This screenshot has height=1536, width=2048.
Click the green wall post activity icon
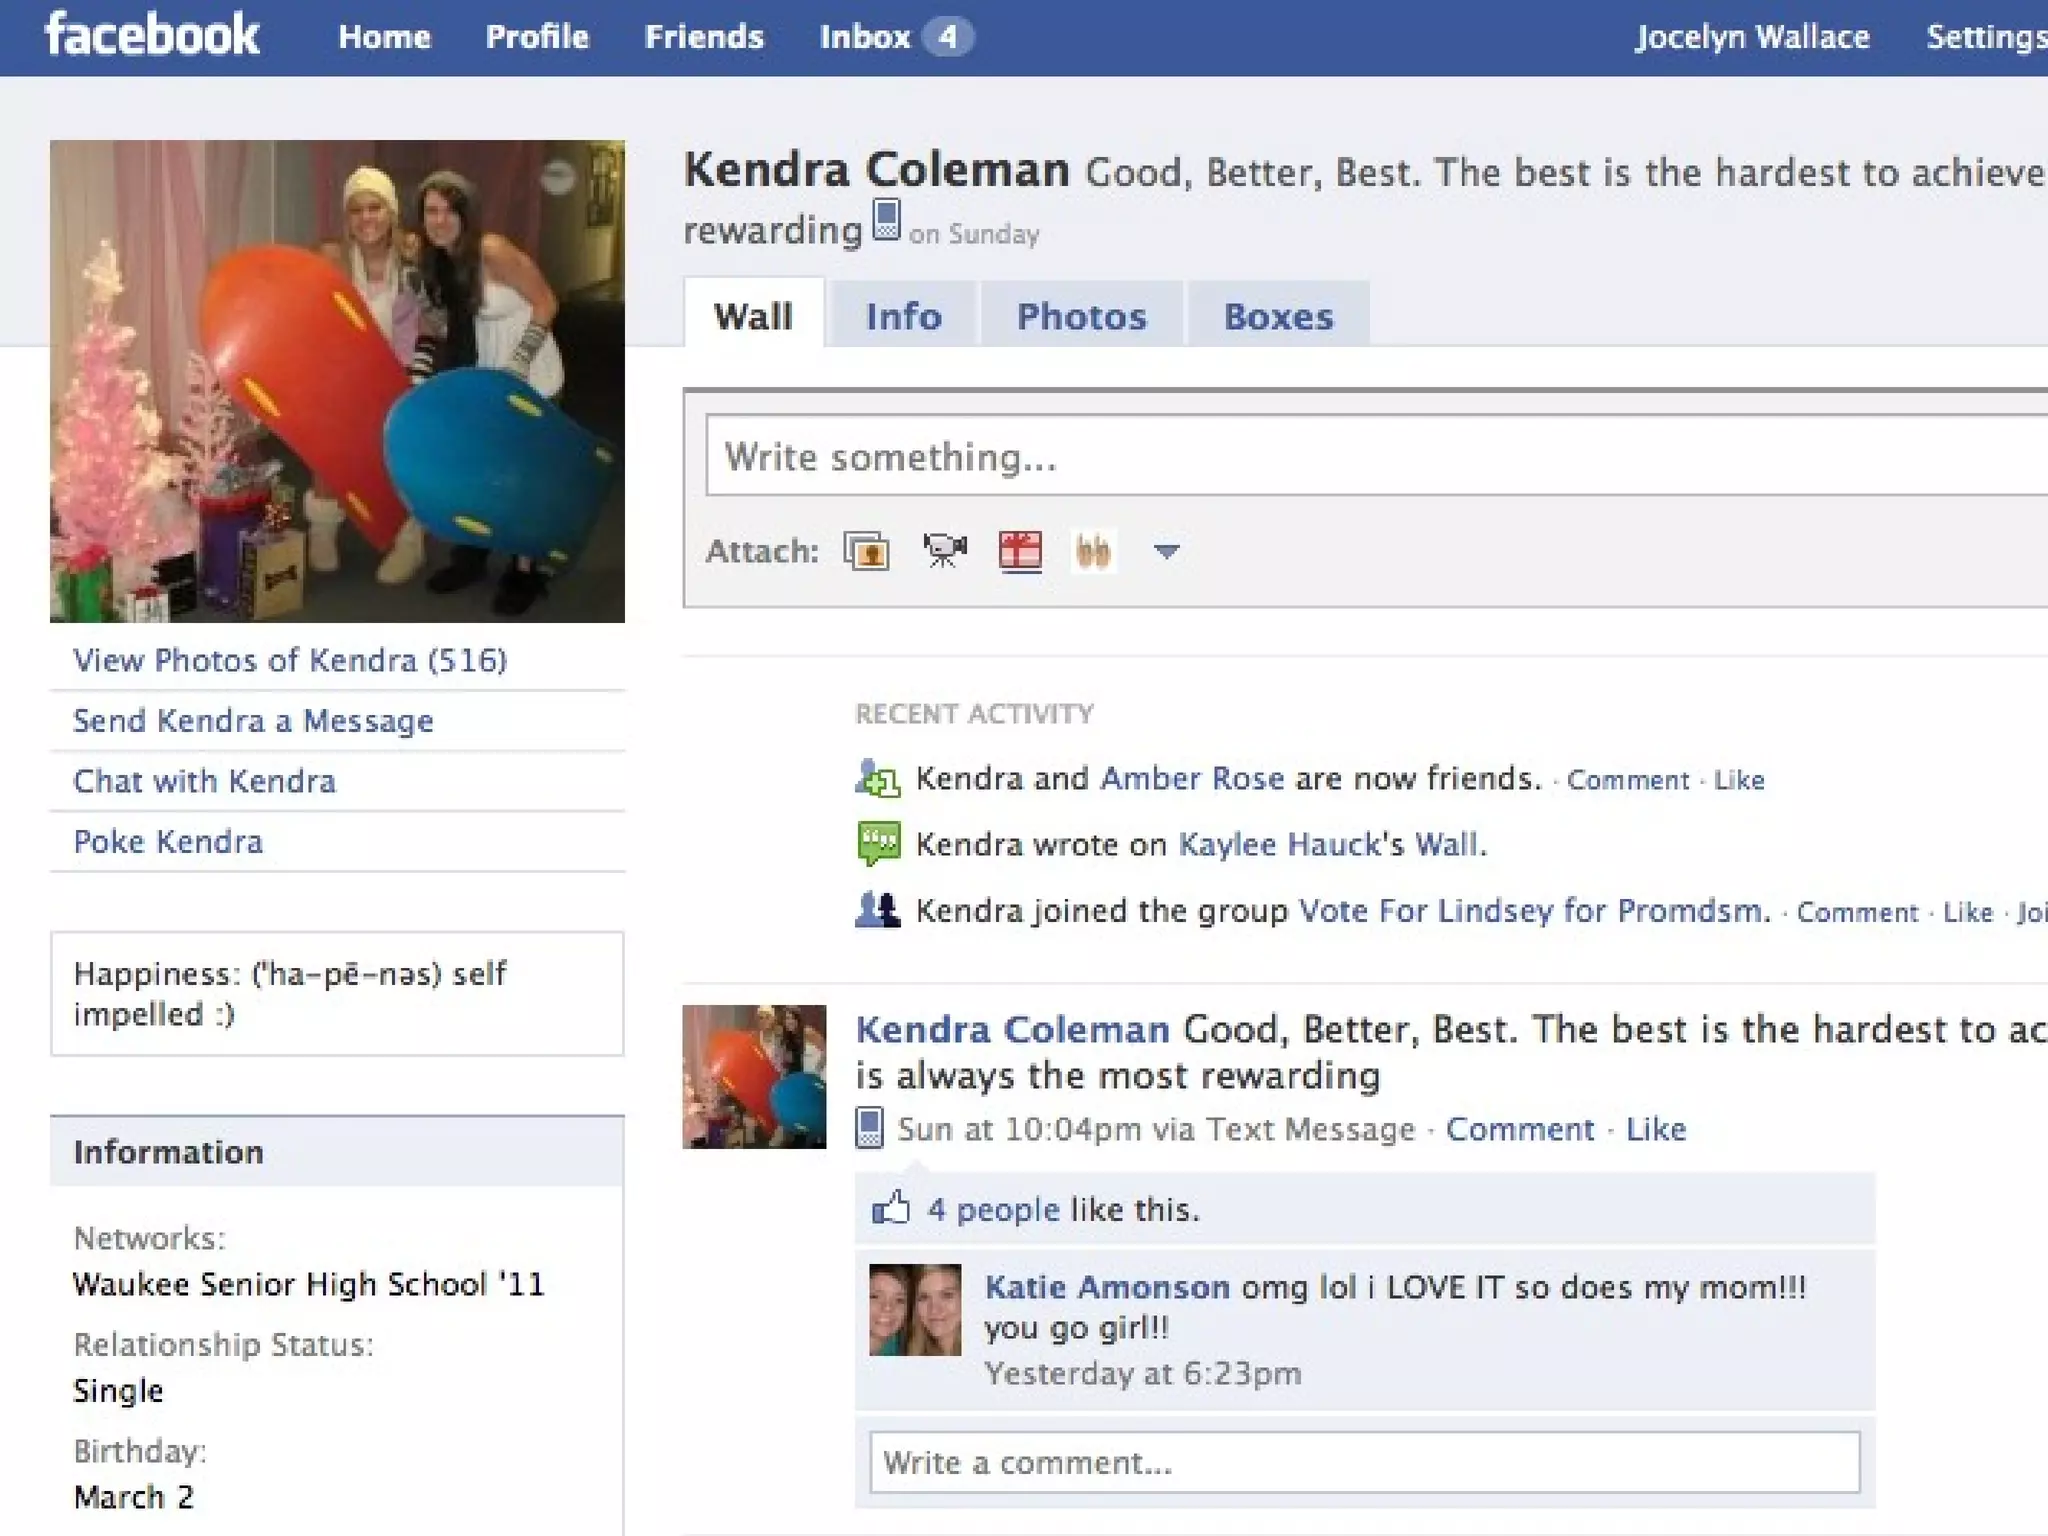pyautogui.click(x=878, y=843)
